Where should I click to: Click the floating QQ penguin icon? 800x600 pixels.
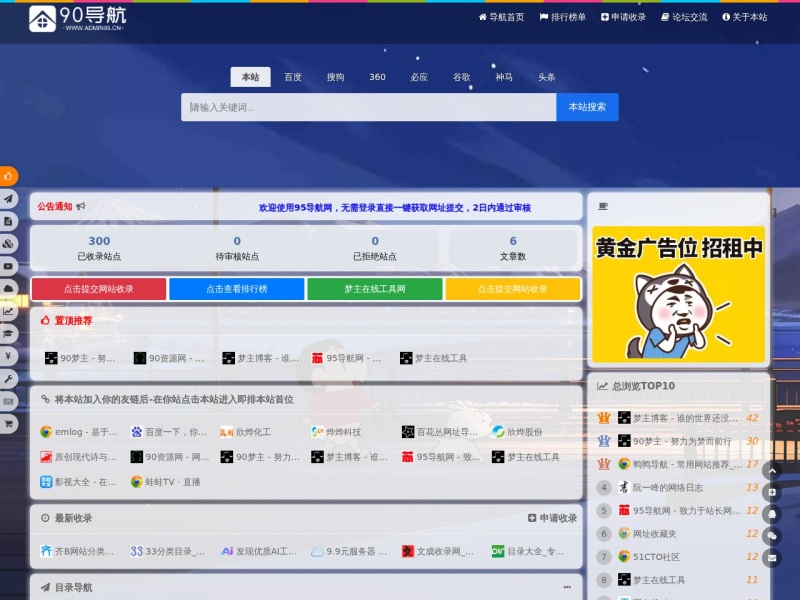pos(772,514)
